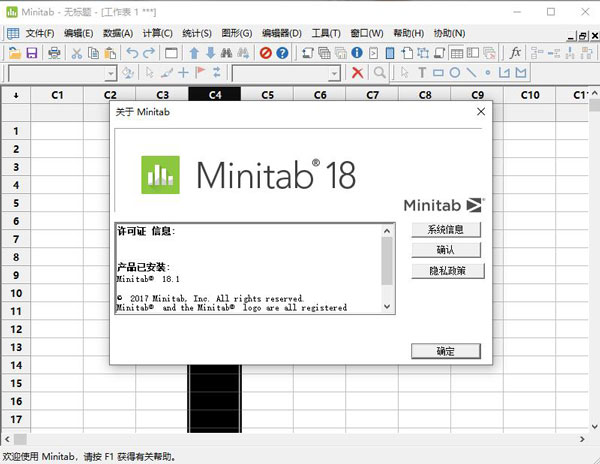Click the blue plus crosshair icon
600x464 pixels.
pos(183,73)
